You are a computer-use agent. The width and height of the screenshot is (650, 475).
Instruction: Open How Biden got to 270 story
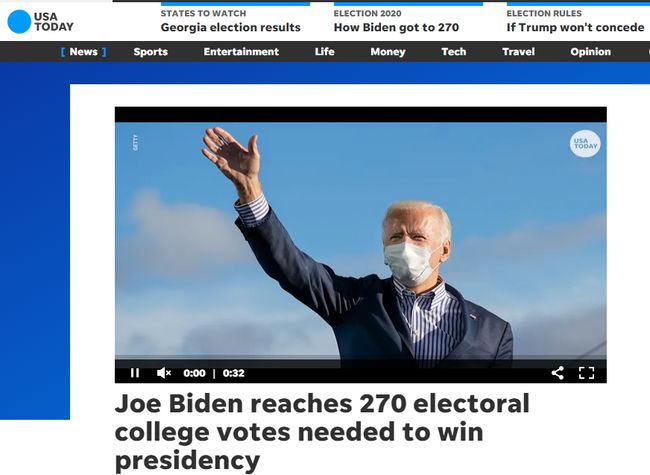click(x=396, y=27)
